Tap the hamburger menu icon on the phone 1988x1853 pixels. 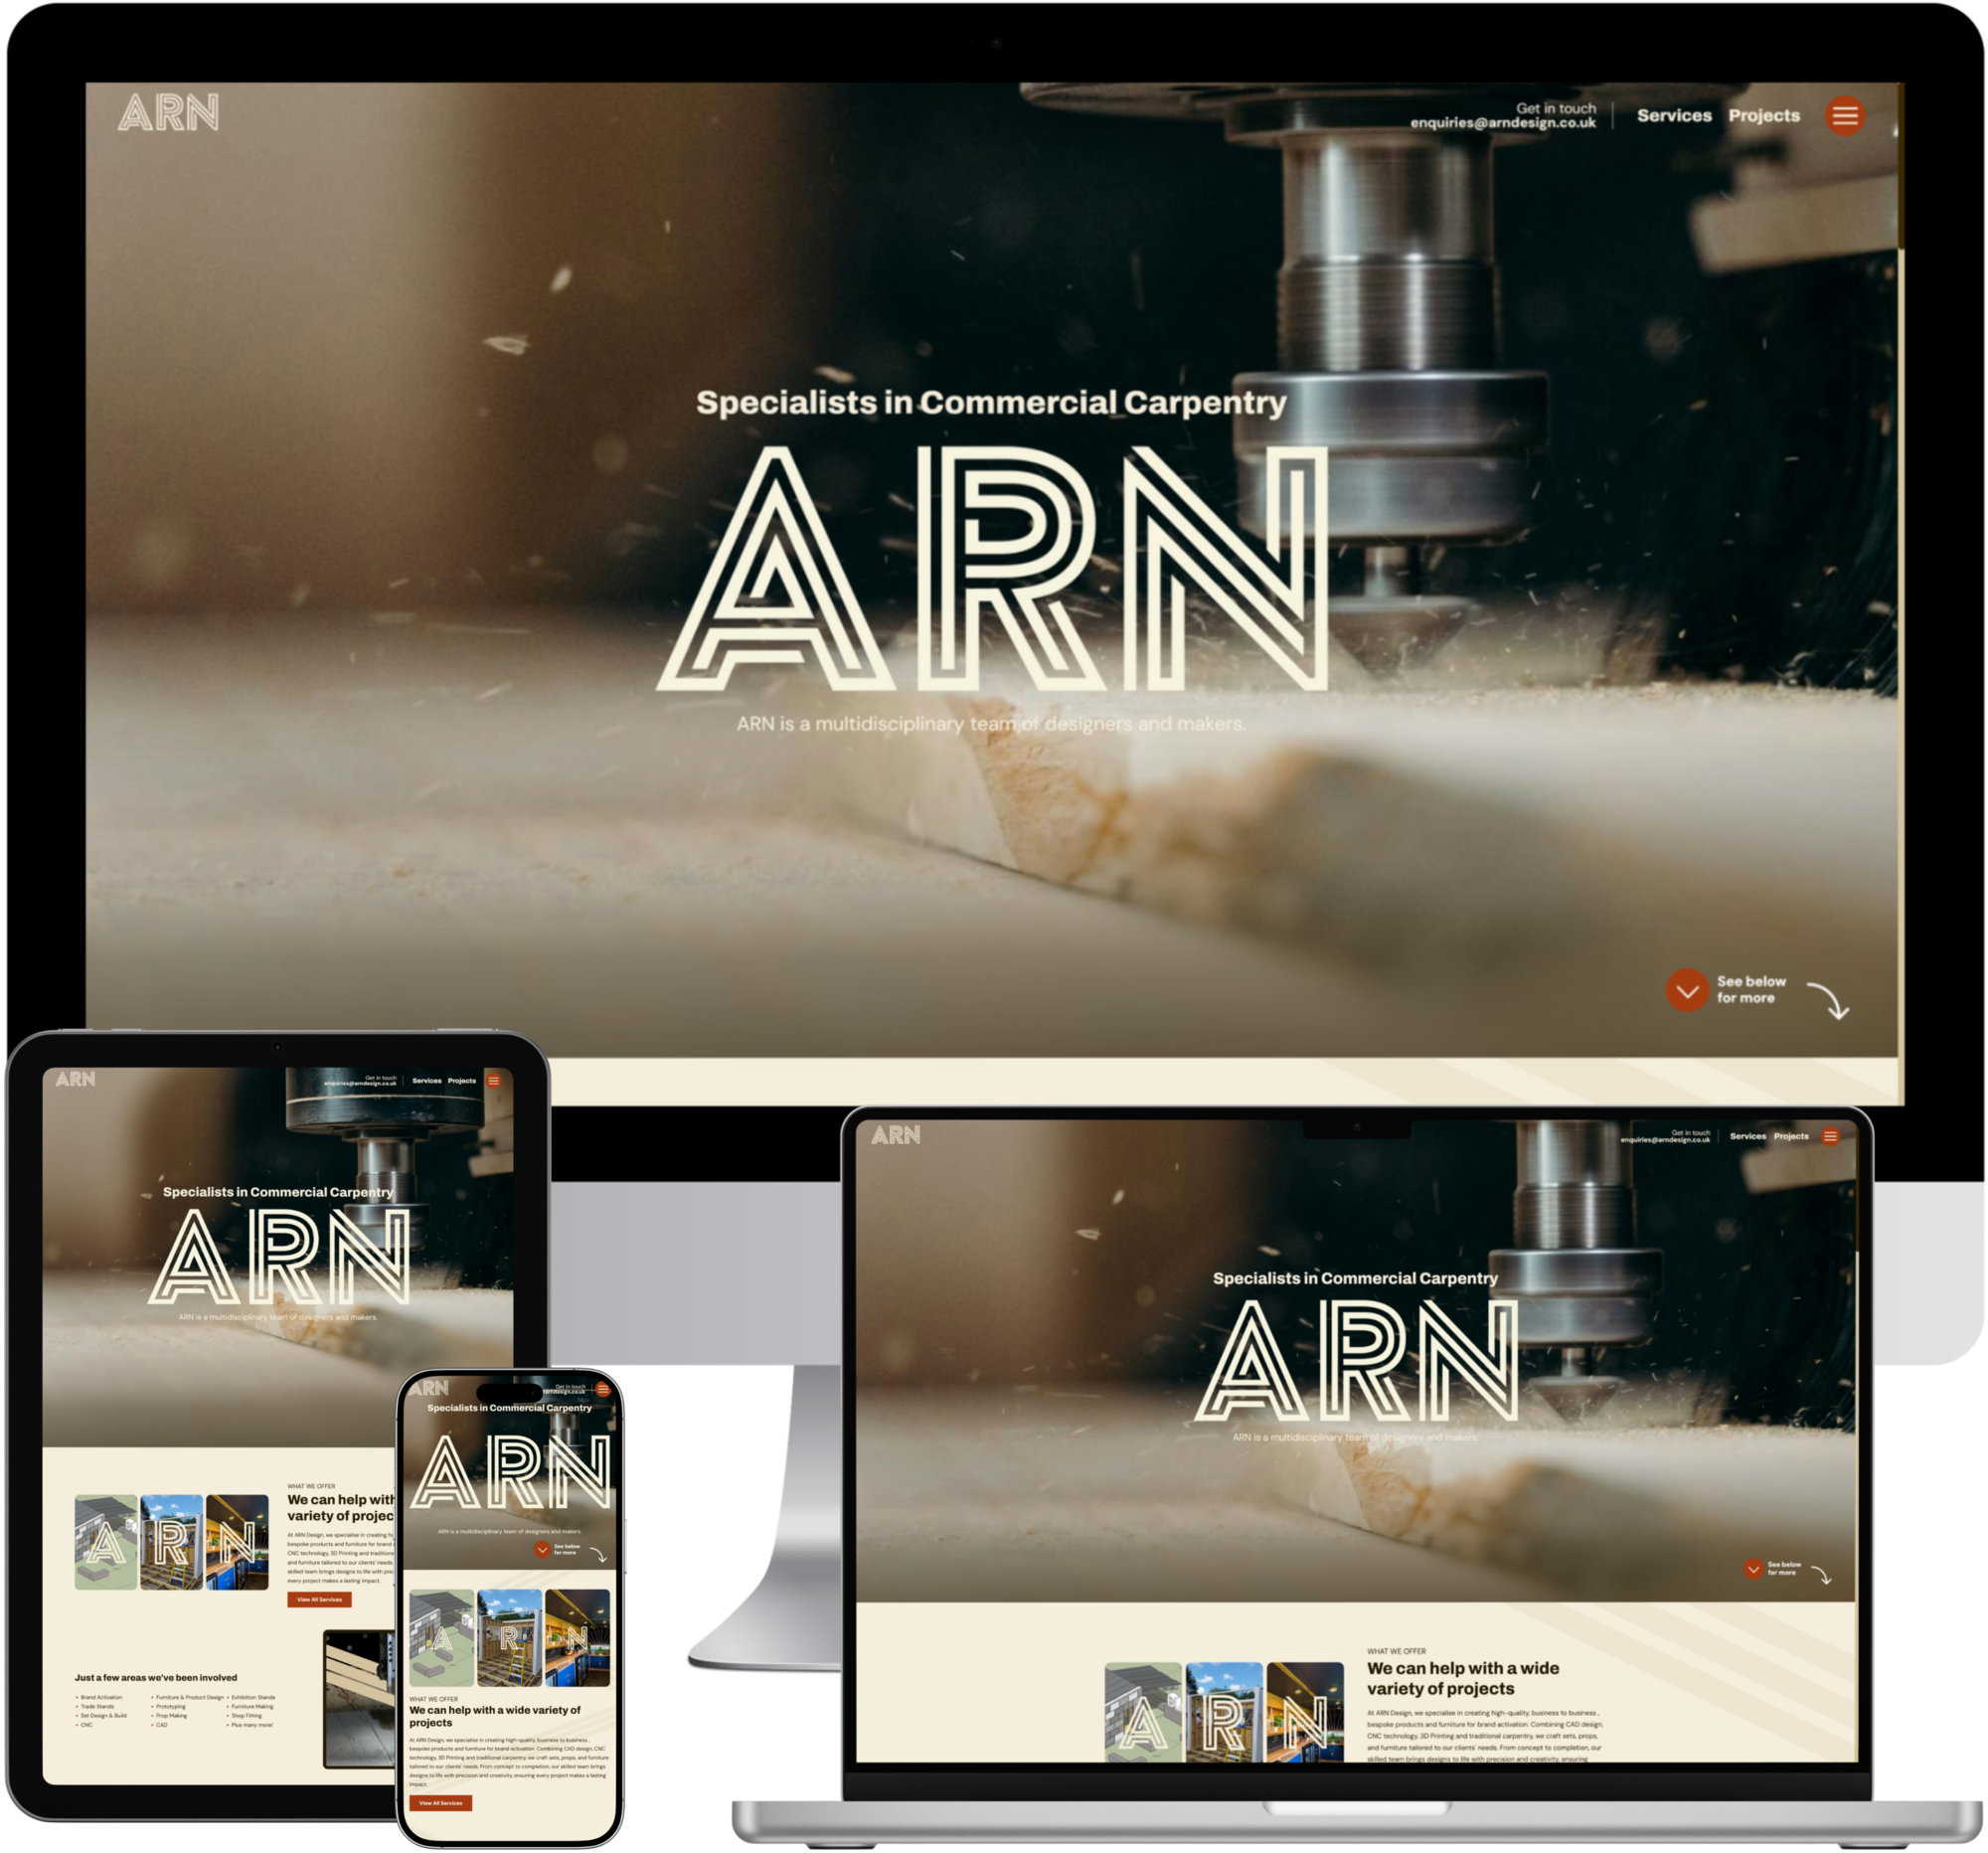coord(602,1389)
